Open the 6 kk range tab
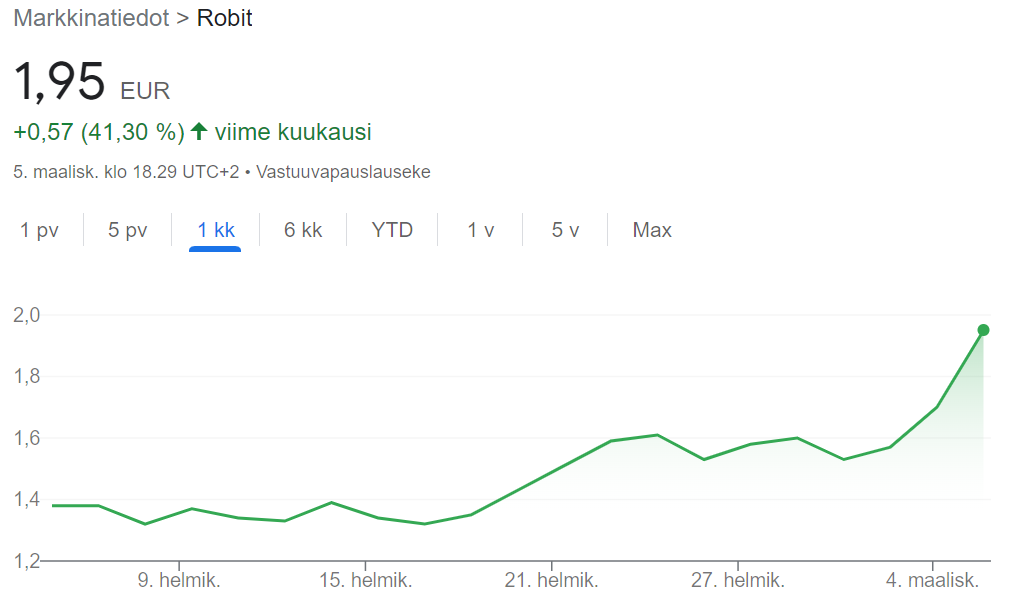1014x602 pixels. pyautogui.click(x=303, y=230)
